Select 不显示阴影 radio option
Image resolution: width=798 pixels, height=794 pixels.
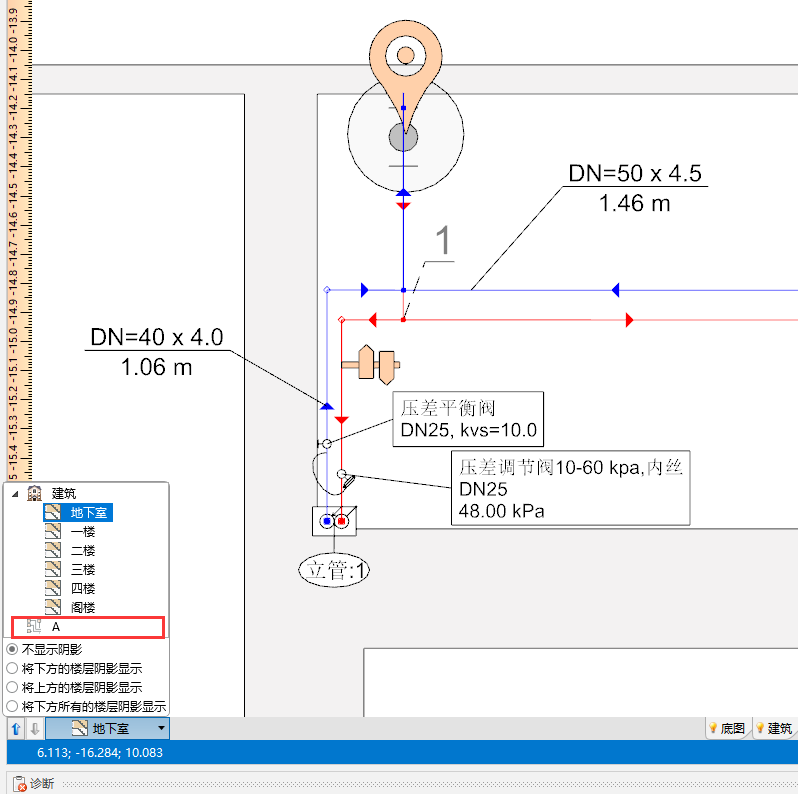[12, 649]
